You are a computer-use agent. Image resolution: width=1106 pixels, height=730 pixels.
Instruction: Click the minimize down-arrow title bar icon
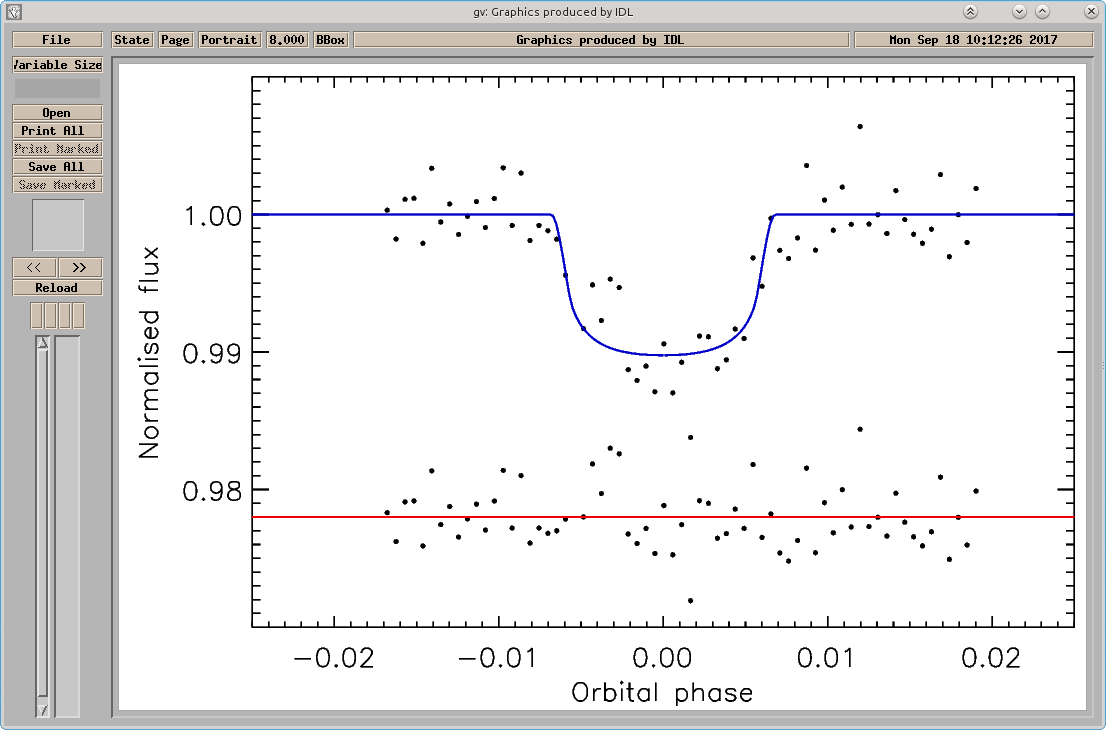[x=1019, y=11]
